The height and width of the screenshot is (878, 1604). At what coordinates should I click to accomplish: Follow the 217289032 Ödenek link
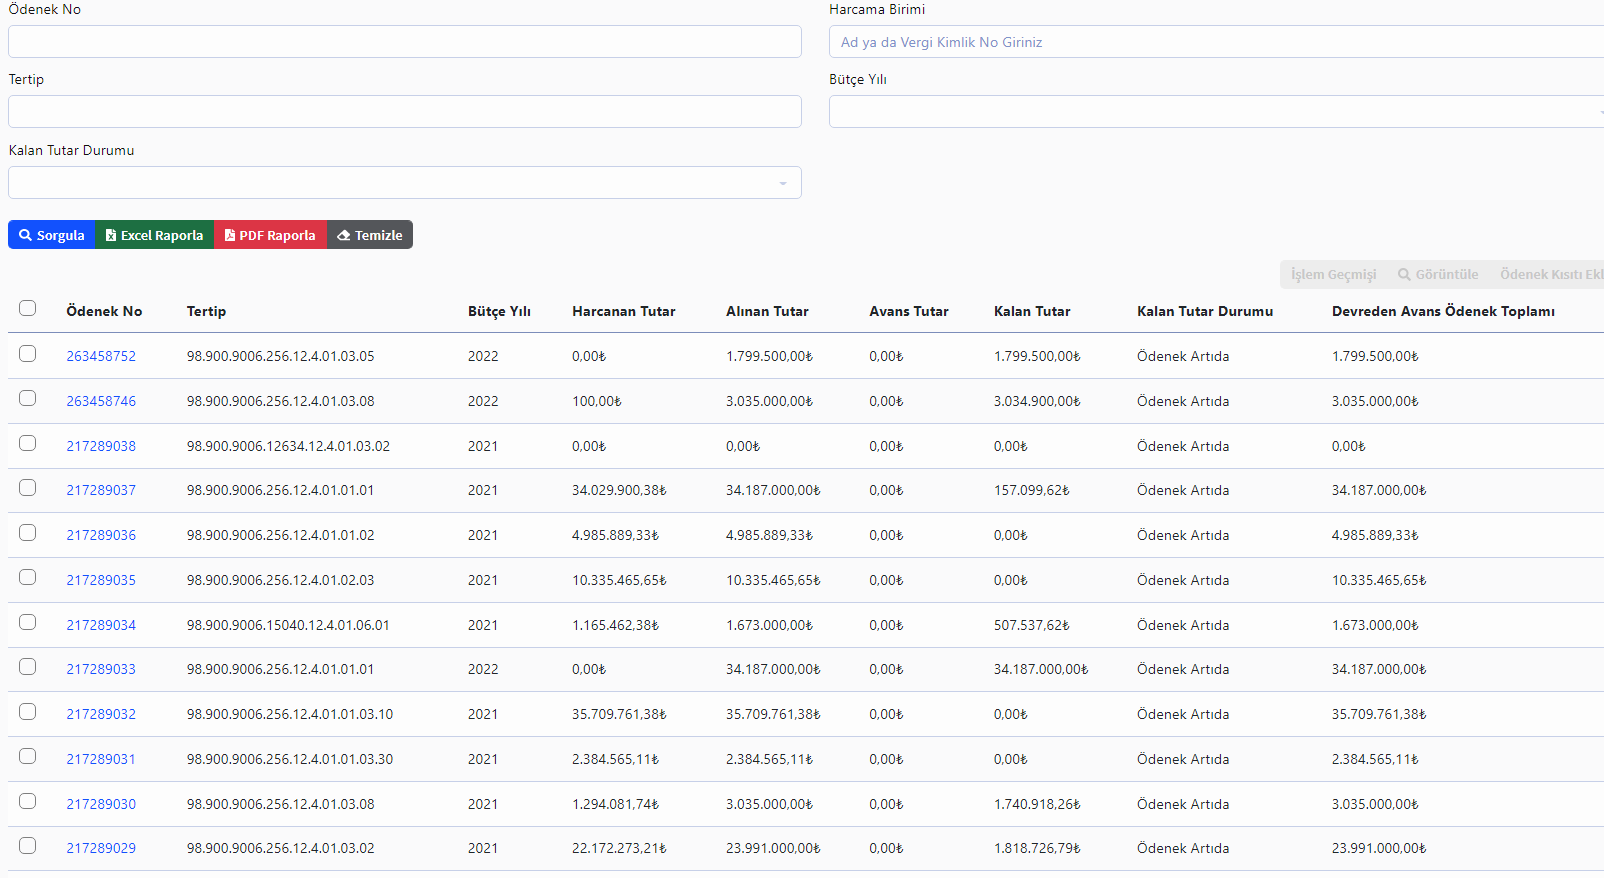[x=101, y=714]
